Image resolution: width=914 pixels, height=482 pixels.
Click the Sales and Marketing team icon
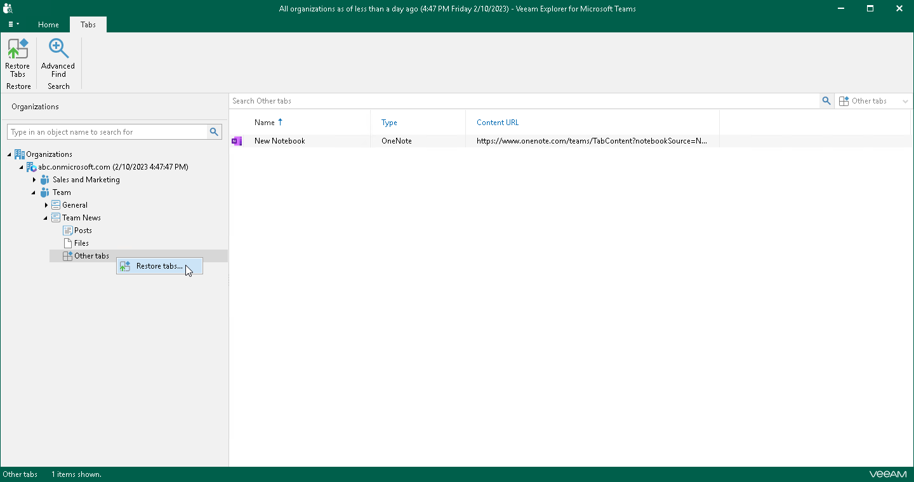[45, 180]
